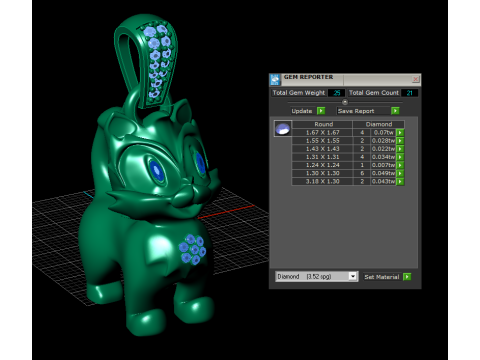Click the Total Gem Count label
Viewport: 480px width, 360px height.
[374, 93]
